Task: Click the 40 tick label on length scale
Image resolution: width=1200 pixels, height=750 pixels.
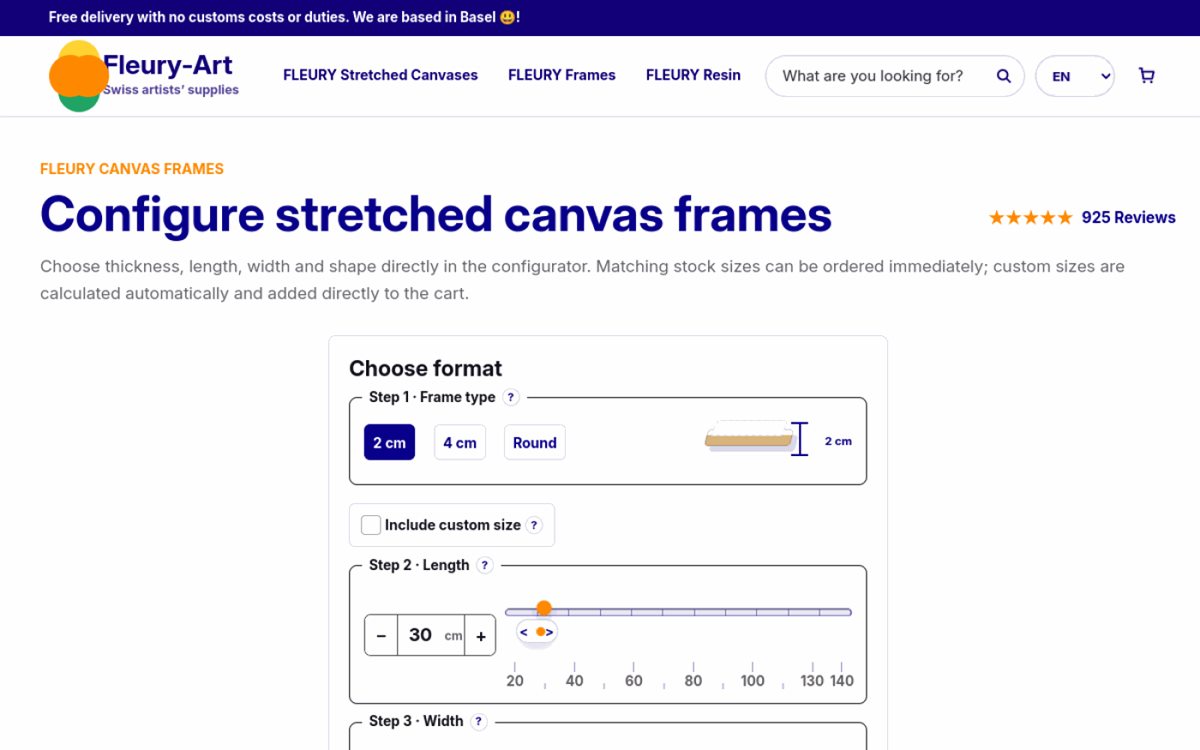Action: (574, 681)
